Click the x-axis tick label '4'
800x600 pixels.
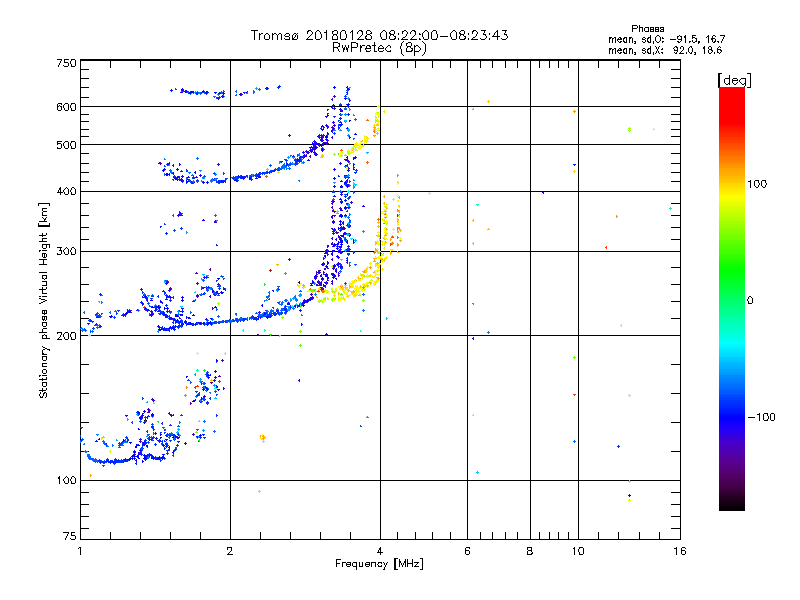click(x=380, y=552)
